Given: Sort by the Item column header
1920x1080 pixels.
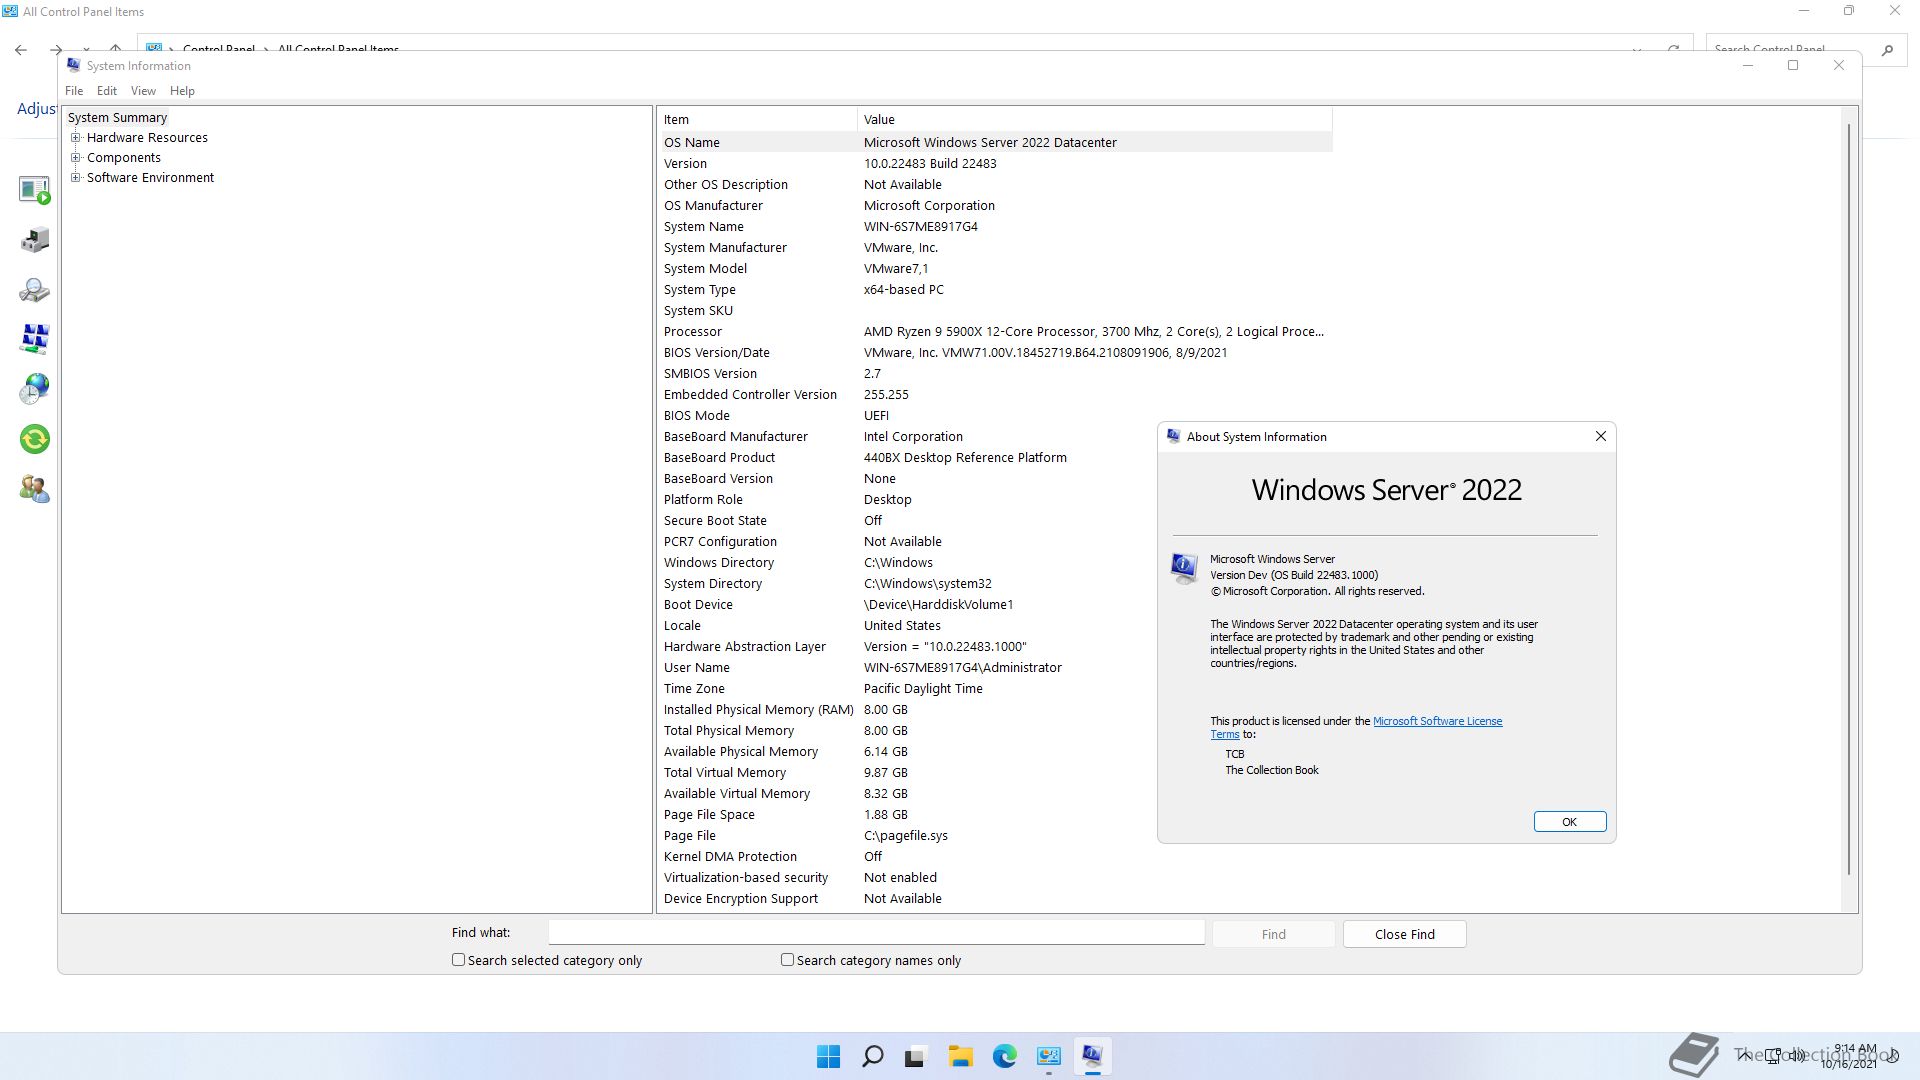Looking at the screenshot, I should coord(757,119).
